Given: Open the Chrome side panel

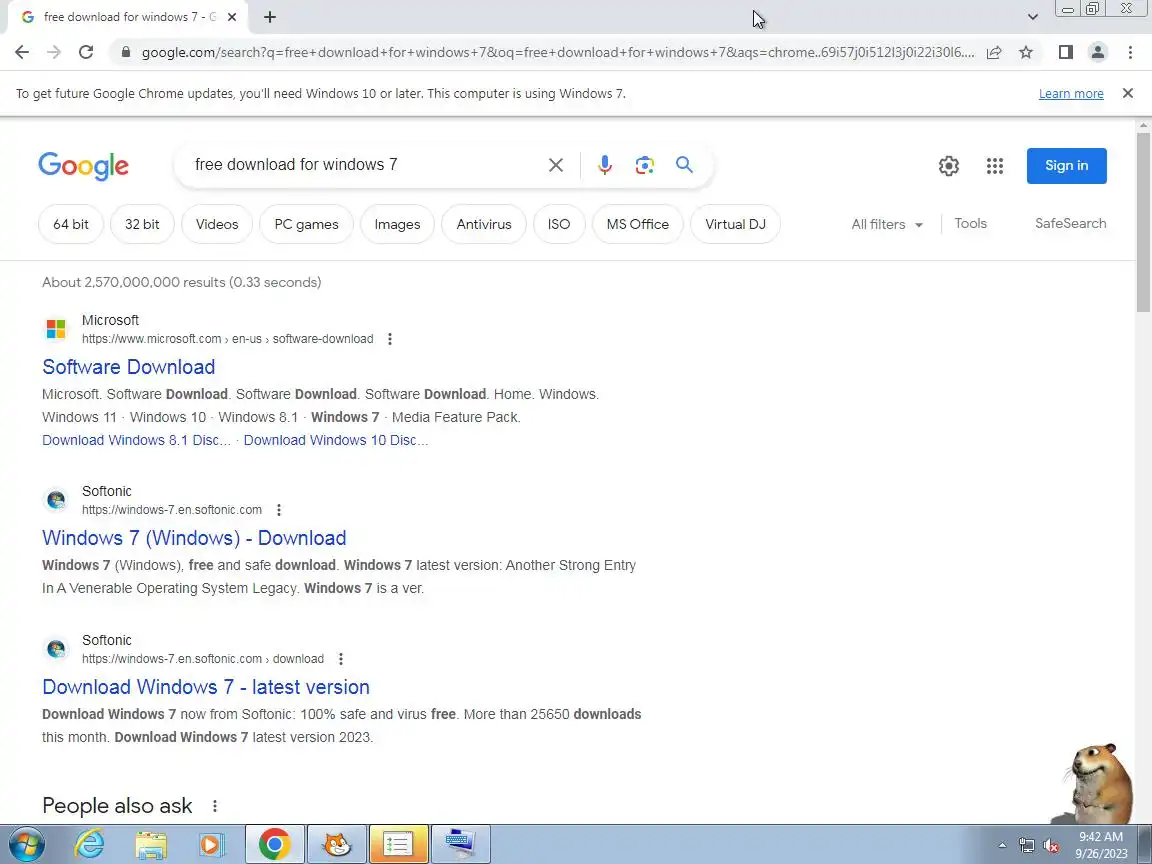Looking at the screenshot, I should (x=1065, y=52).
